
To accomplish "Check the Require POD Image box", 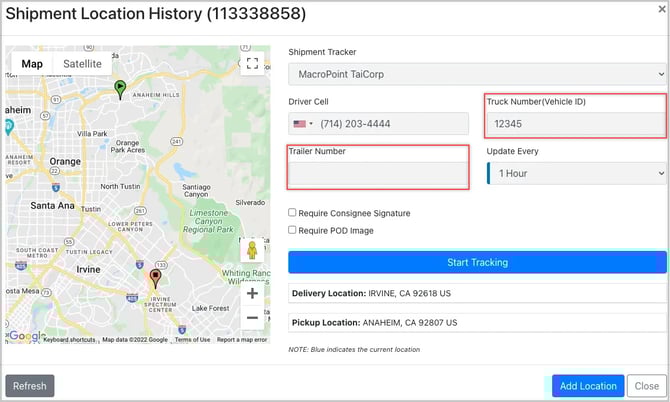I will (292, 230).
